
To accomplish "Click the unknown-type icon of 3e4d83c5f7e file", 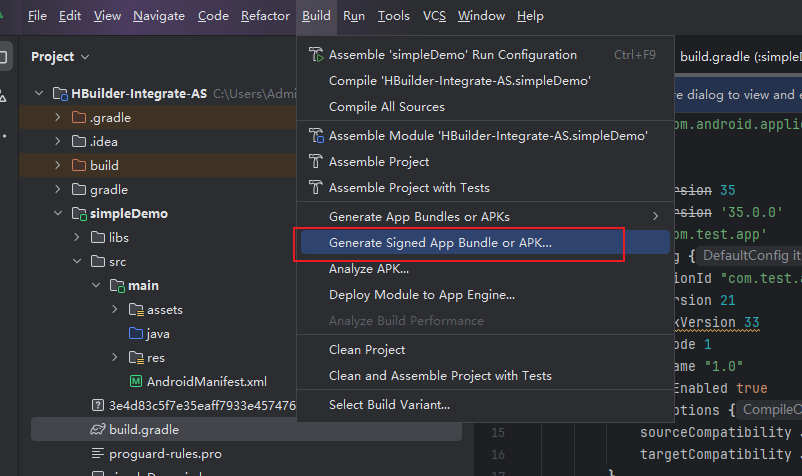I will (98, 405).
